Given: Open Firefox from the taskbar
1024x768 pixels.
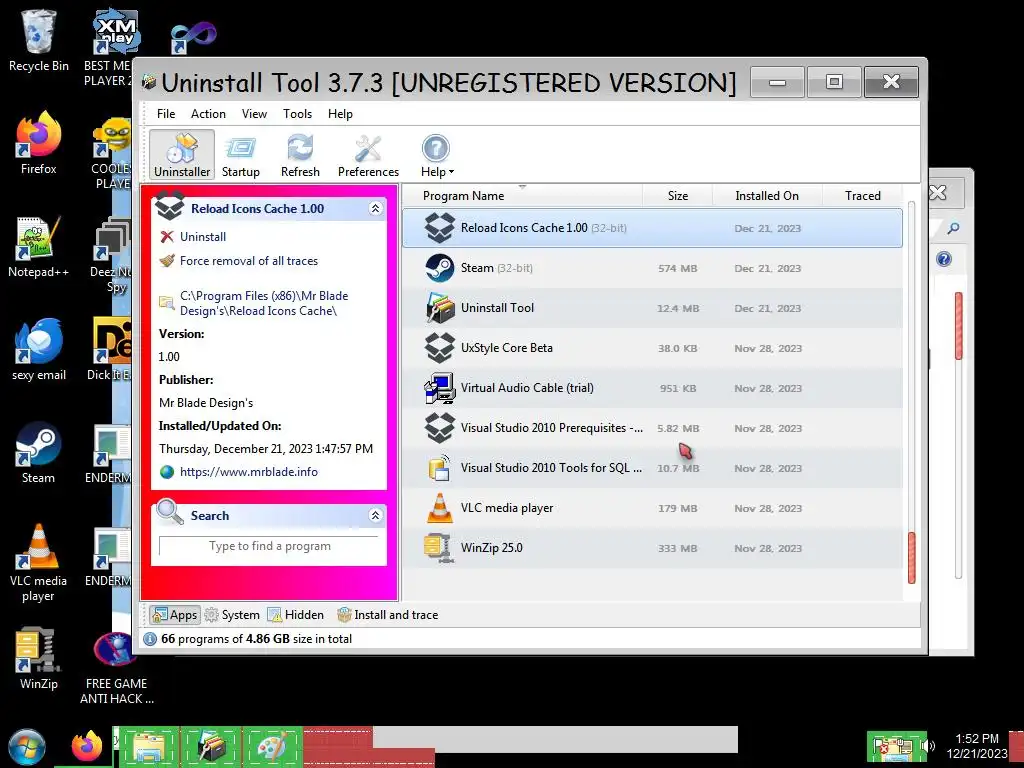Looking at the screenshot, I should [x=88, y=746].
